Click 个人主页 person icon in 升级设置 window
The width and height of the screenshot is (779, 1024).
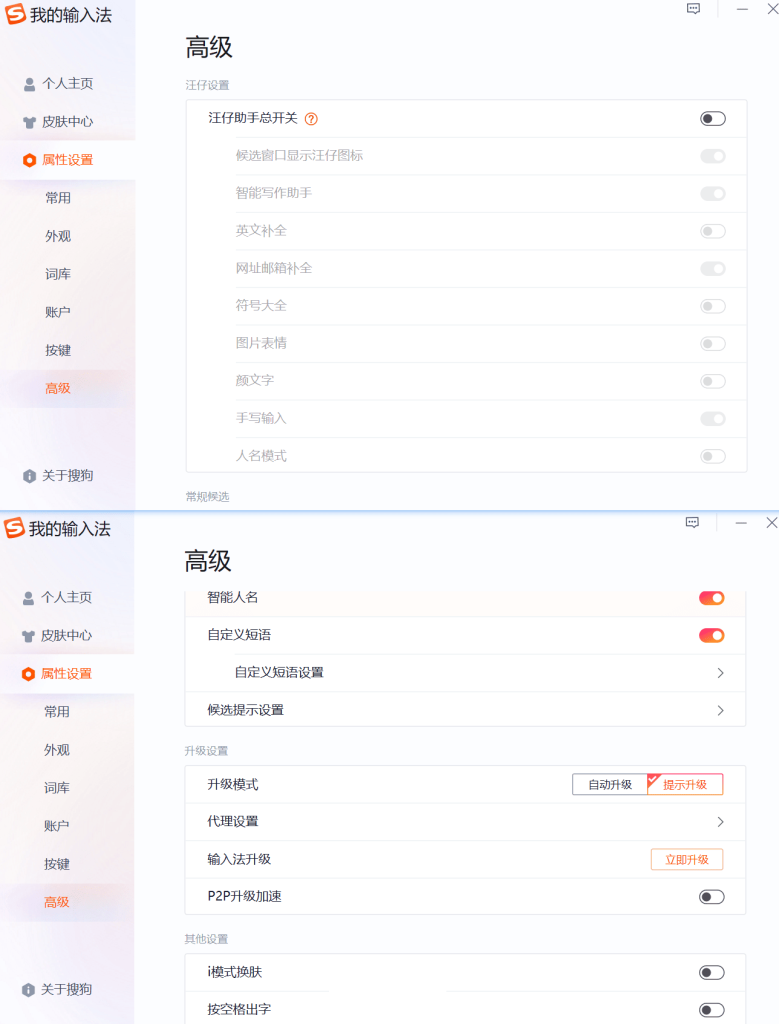pyautogui.click(x=28, y=598)
